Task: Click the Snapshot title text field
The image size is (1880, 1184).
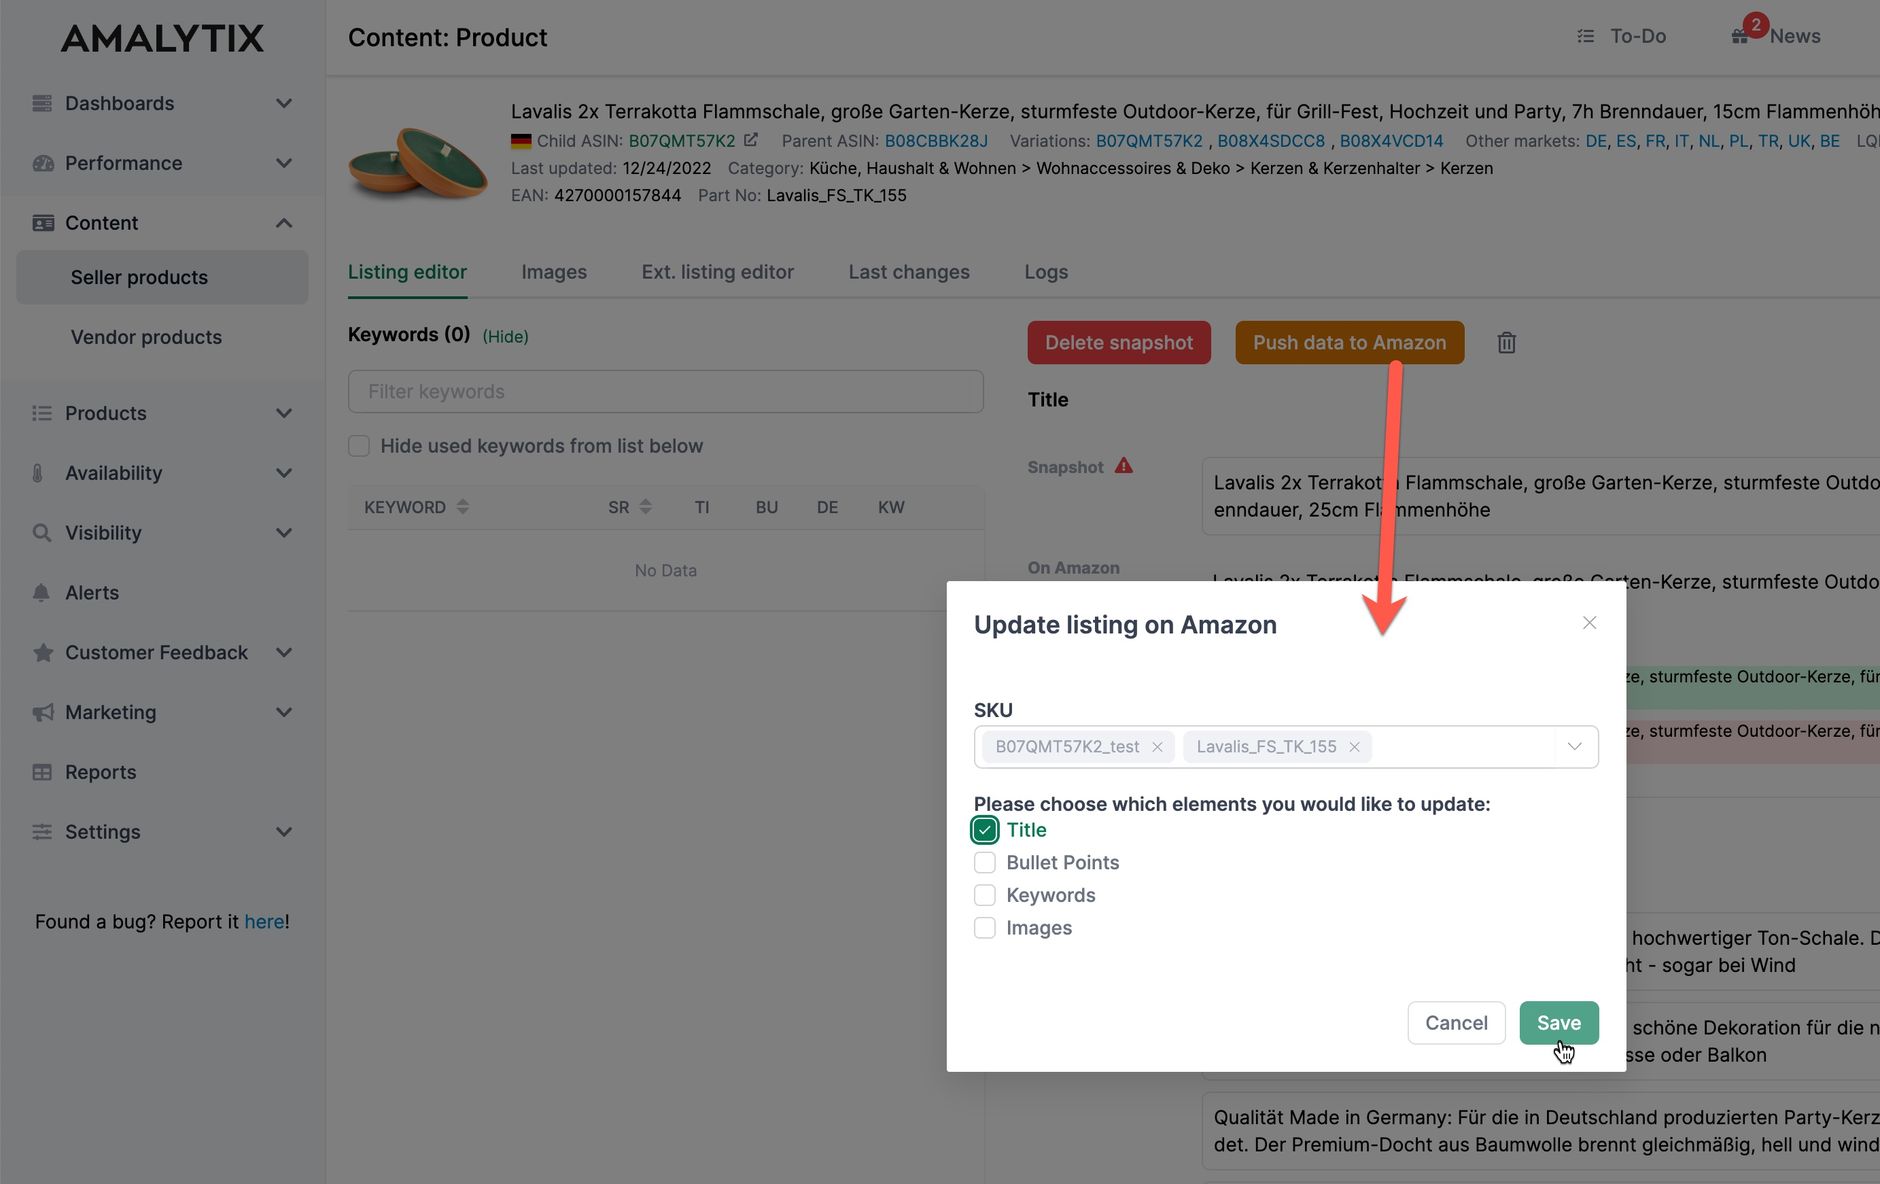Action: pyautogui.click(x=1541, y=496)
